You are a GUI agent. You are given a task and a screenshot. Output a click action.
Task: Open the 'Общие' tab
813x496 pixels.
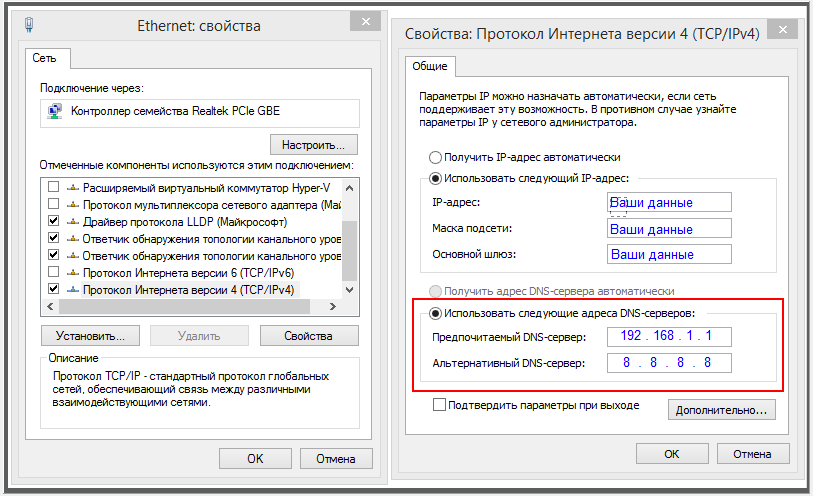point(430,66)
